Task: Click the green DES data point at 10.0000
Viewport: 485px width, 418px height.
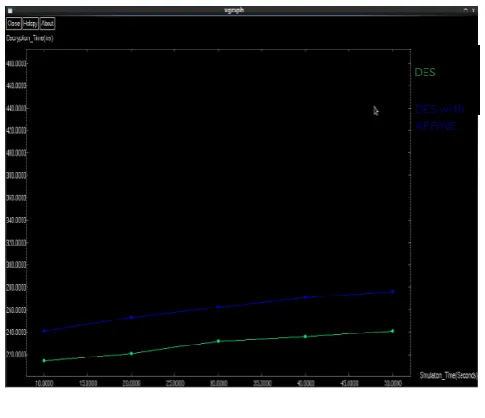Action: [44, 361]
